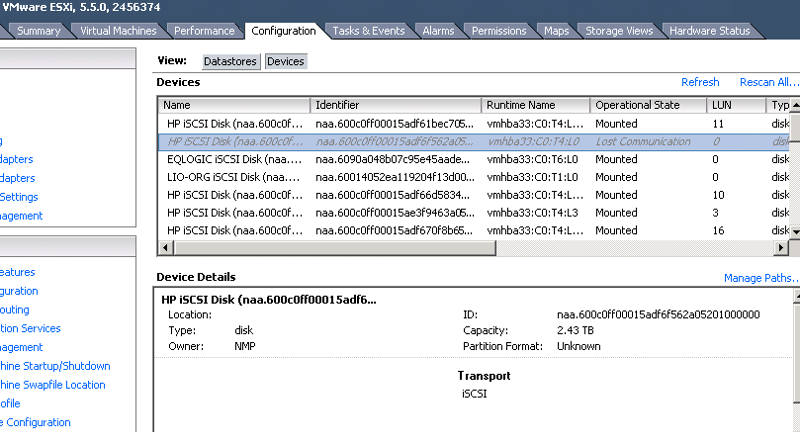
Task: Select the EQLOGIC iSCSI Disk row
Action: [474, 160]
